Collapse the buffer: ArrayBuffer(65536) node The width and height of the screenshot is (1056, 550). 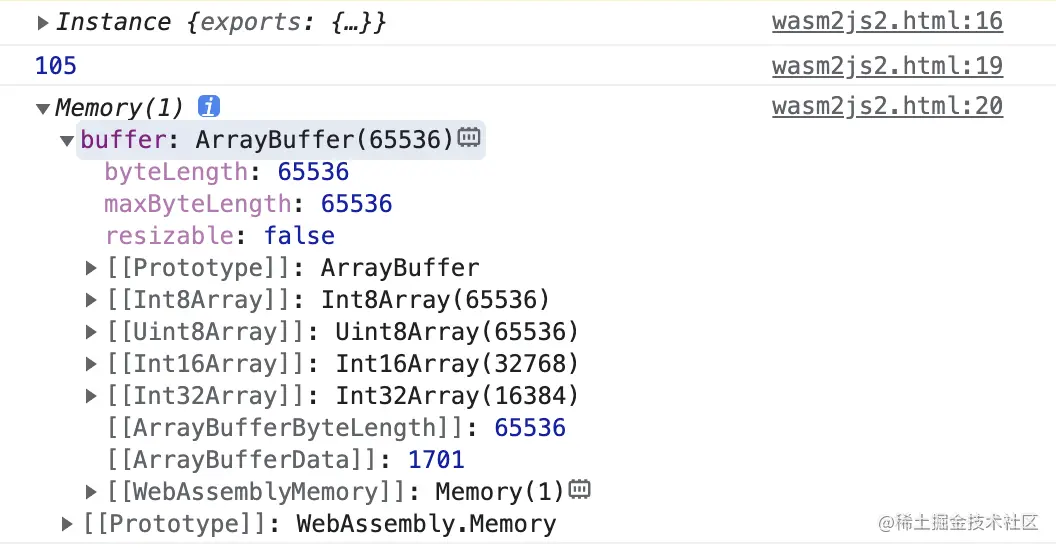coord(67,141)
